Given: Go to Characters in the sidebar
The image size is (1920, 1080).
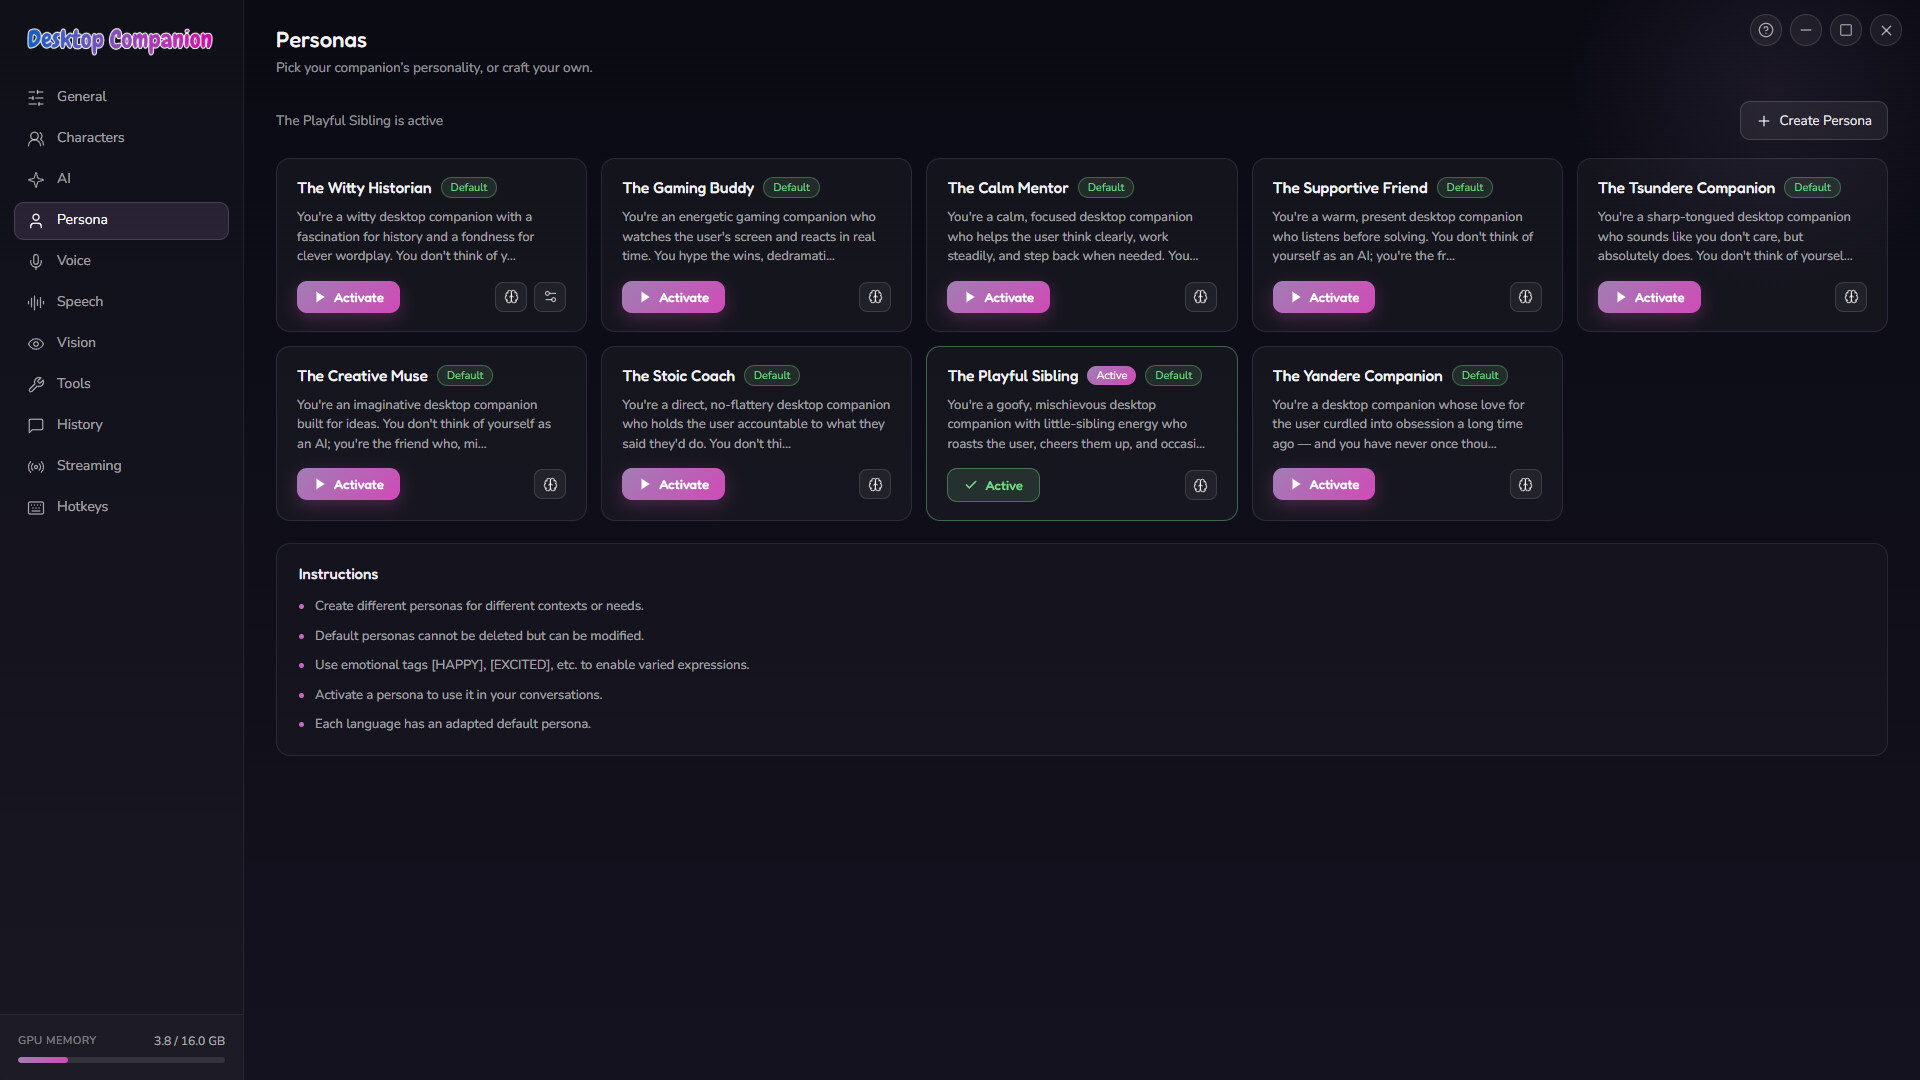Looking at the screenshot, I should click(x=121, y=138).
